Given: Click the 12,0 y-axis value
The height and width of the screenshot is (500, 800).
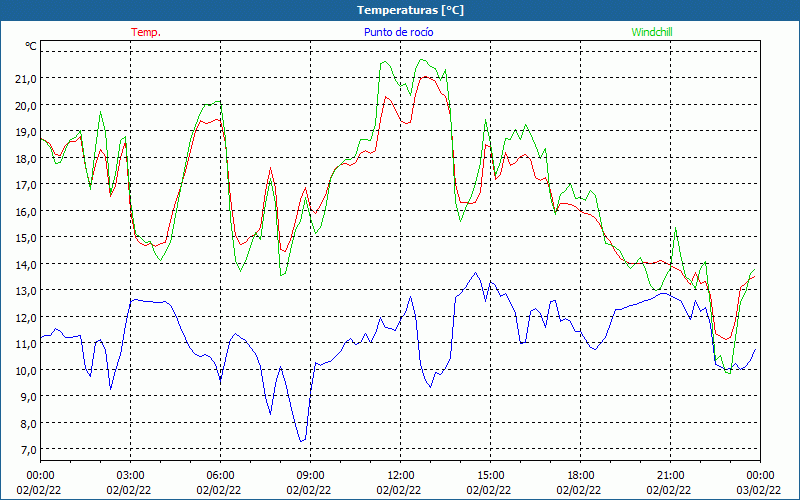Looking at the screenshot, I should 26,317.
